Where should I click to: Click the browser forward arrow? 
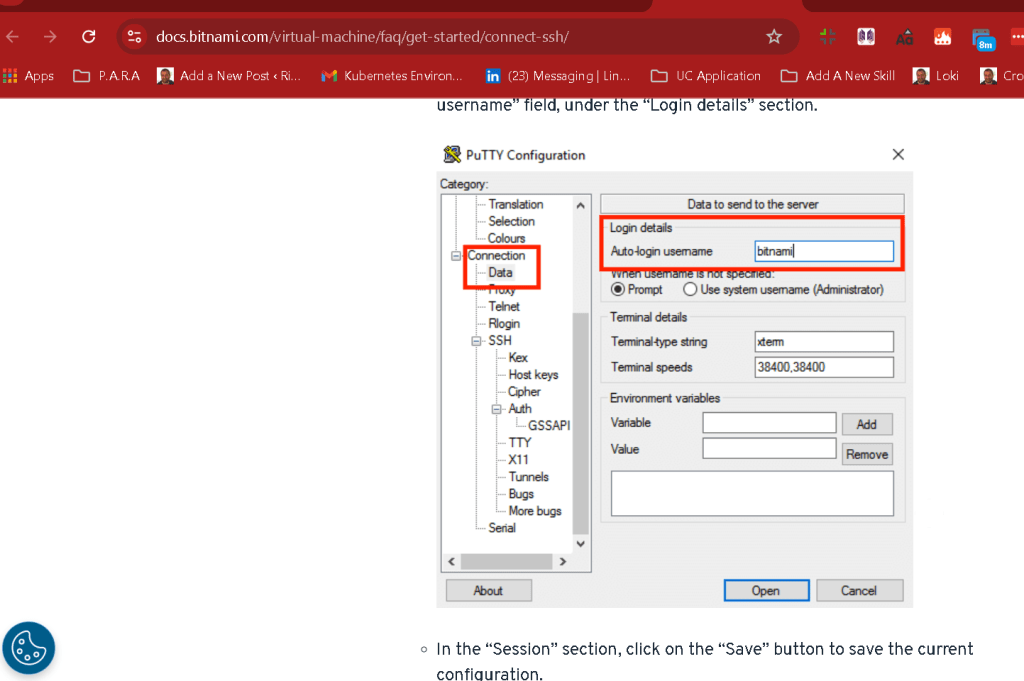50,37
